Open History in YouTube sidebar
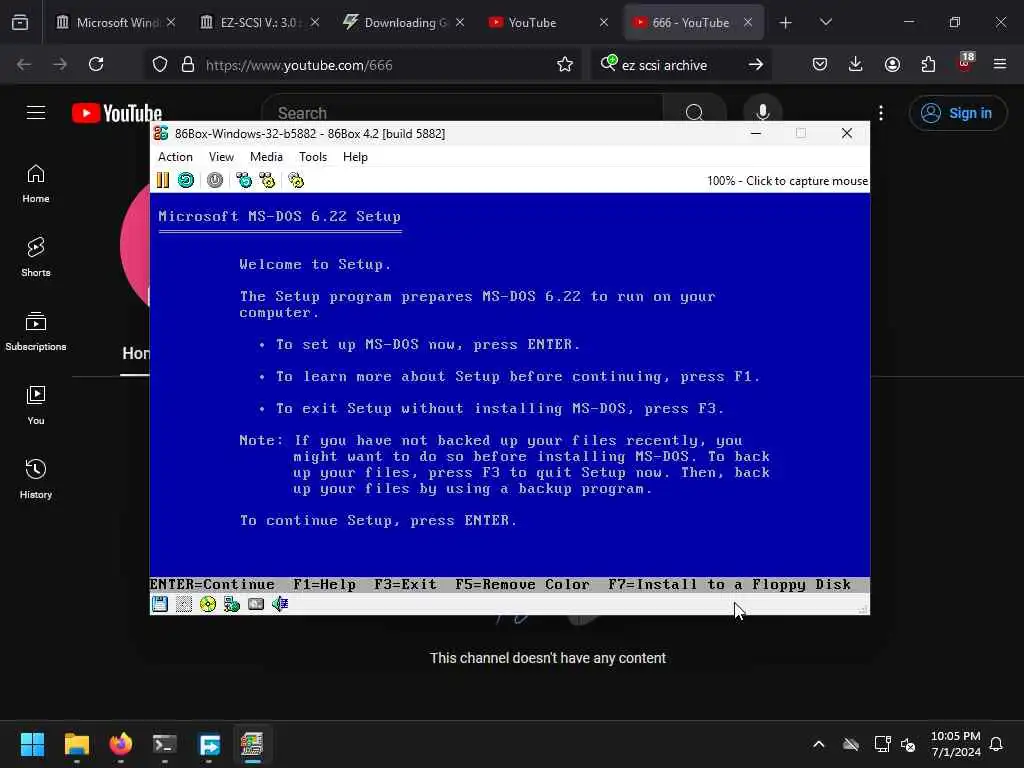Screen dimensions: 1024x768 point(36,479)
